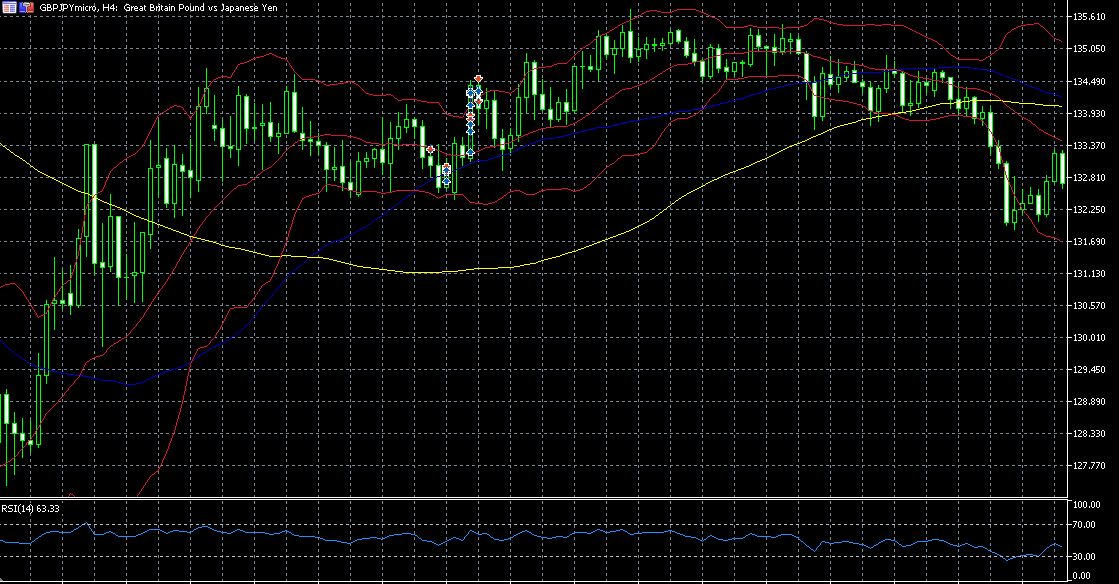This screenshot has height=584, width=1119.
Task: Click the blue-red icon left of GBPJPYmicro
Action: (x=25, y=7)
